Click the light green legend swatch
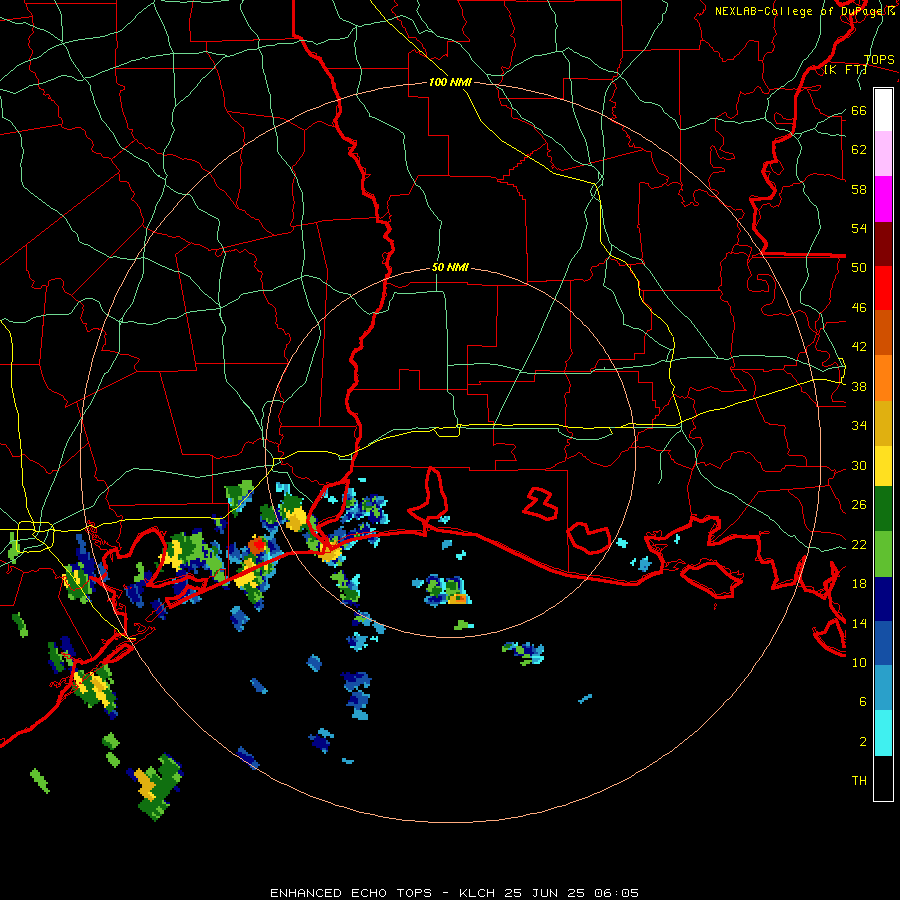 tap(883, 554)
